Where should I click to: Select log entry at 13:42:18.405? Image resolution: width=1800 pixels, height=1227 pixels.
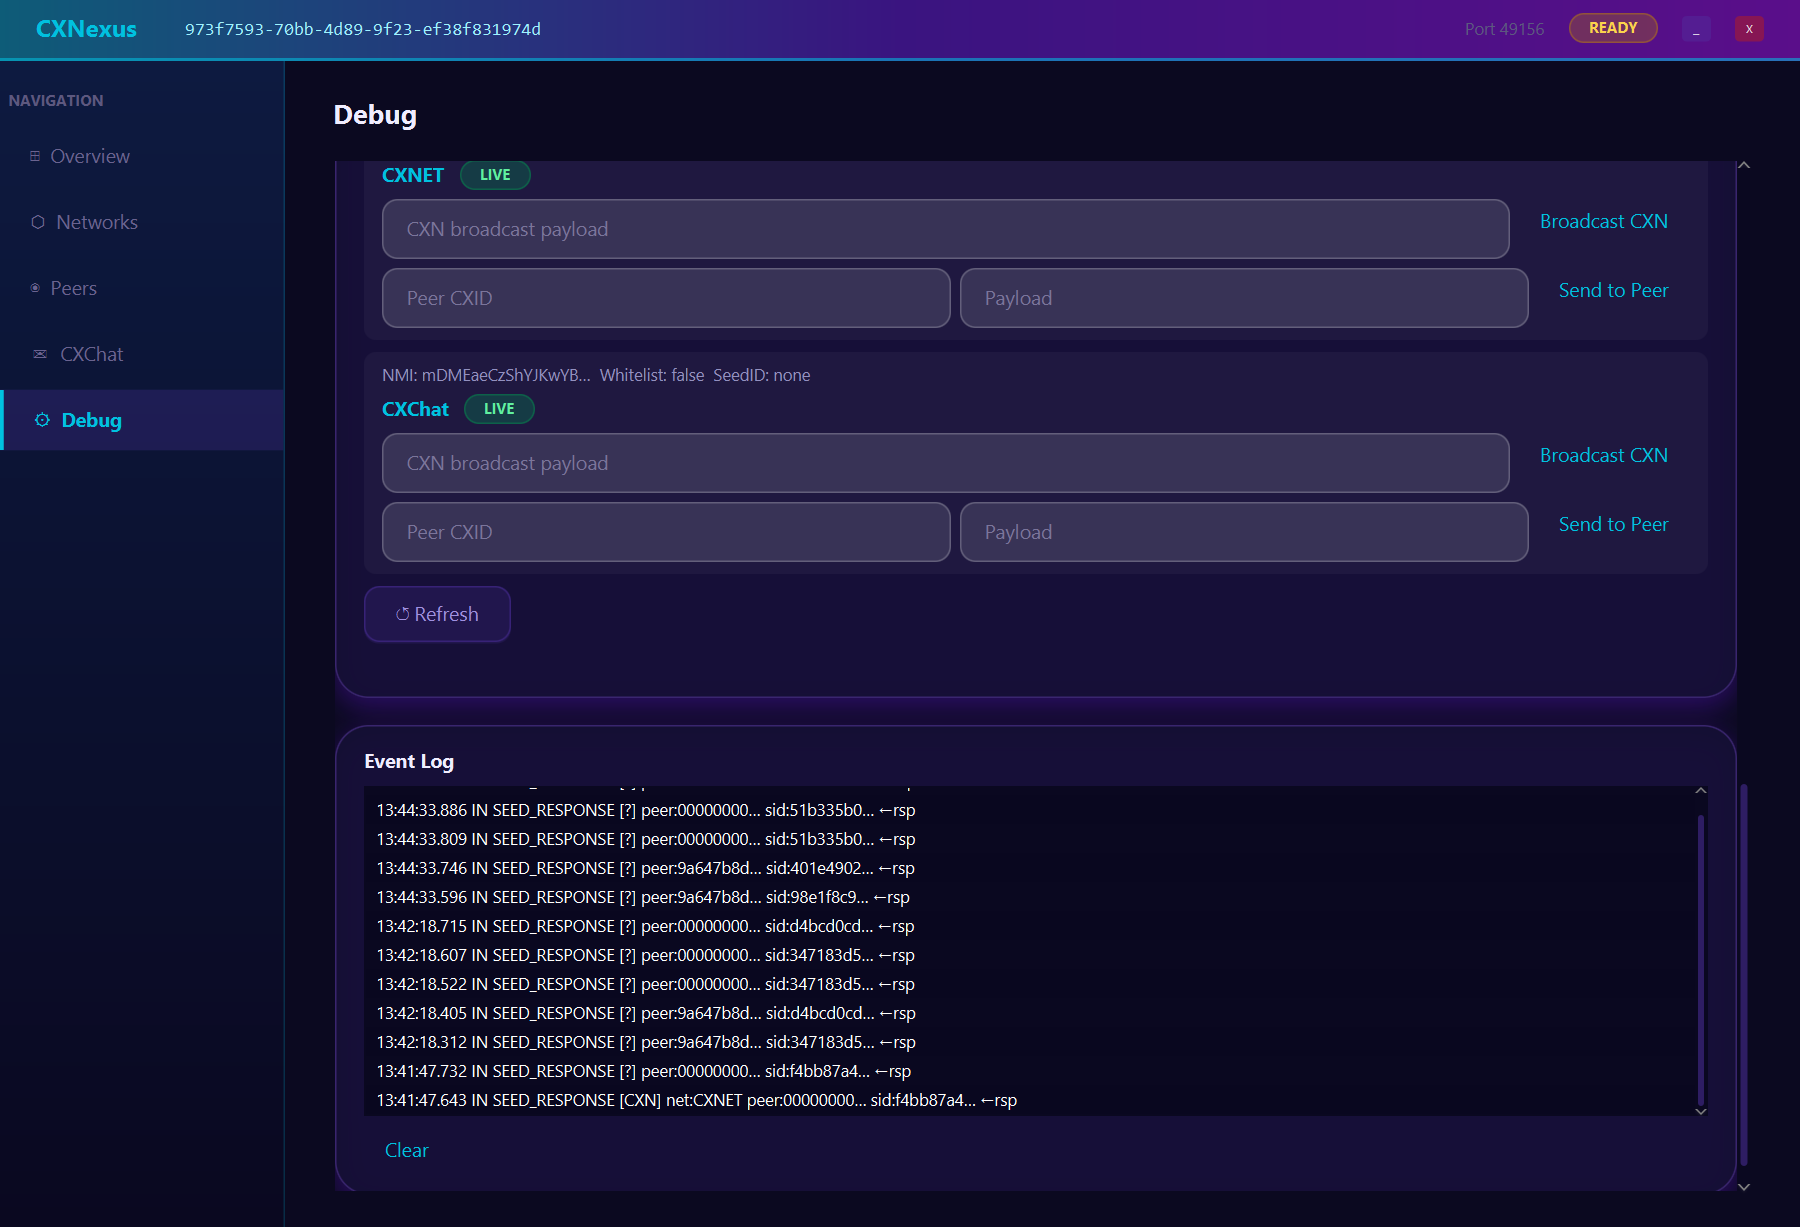click(646, 1013)
